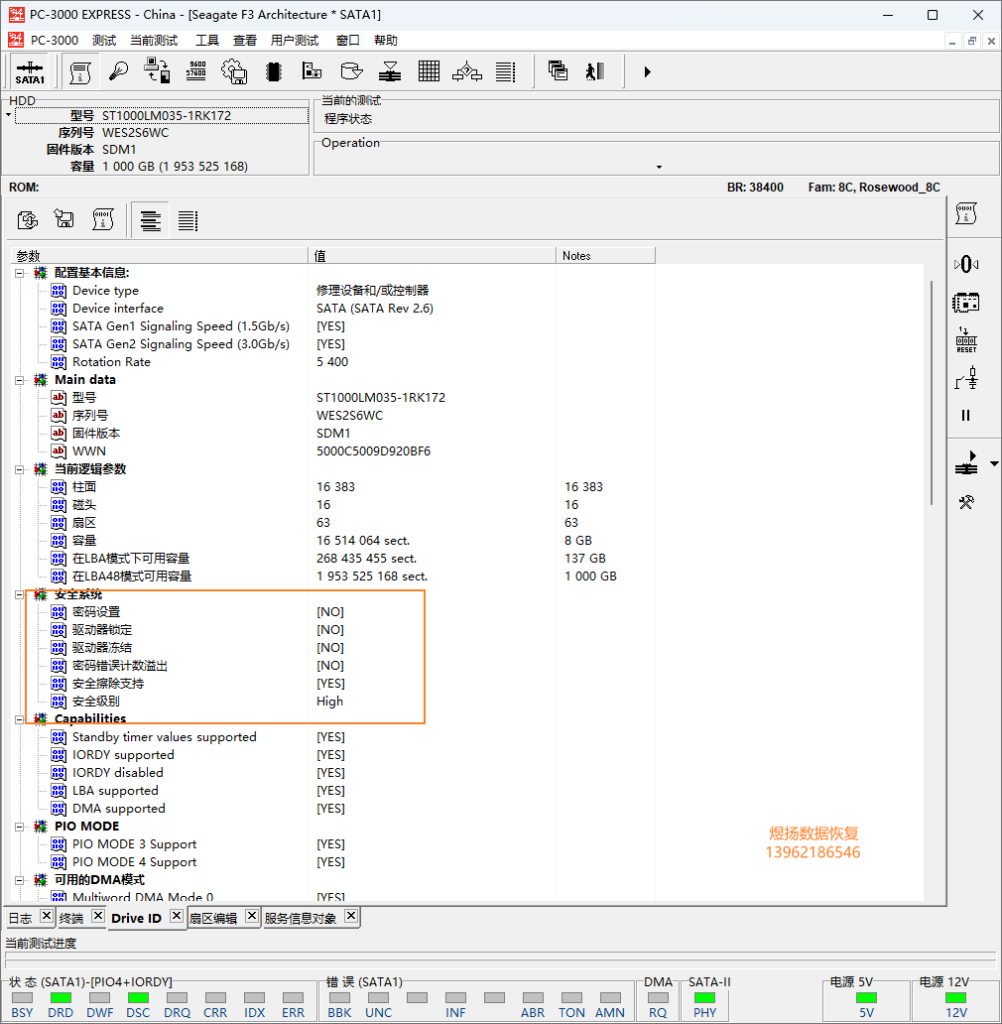The width and height of the screenshot is (1002, 1024).
Task: Collapse the PIO MODE tree group
Action: click(20, 827)
